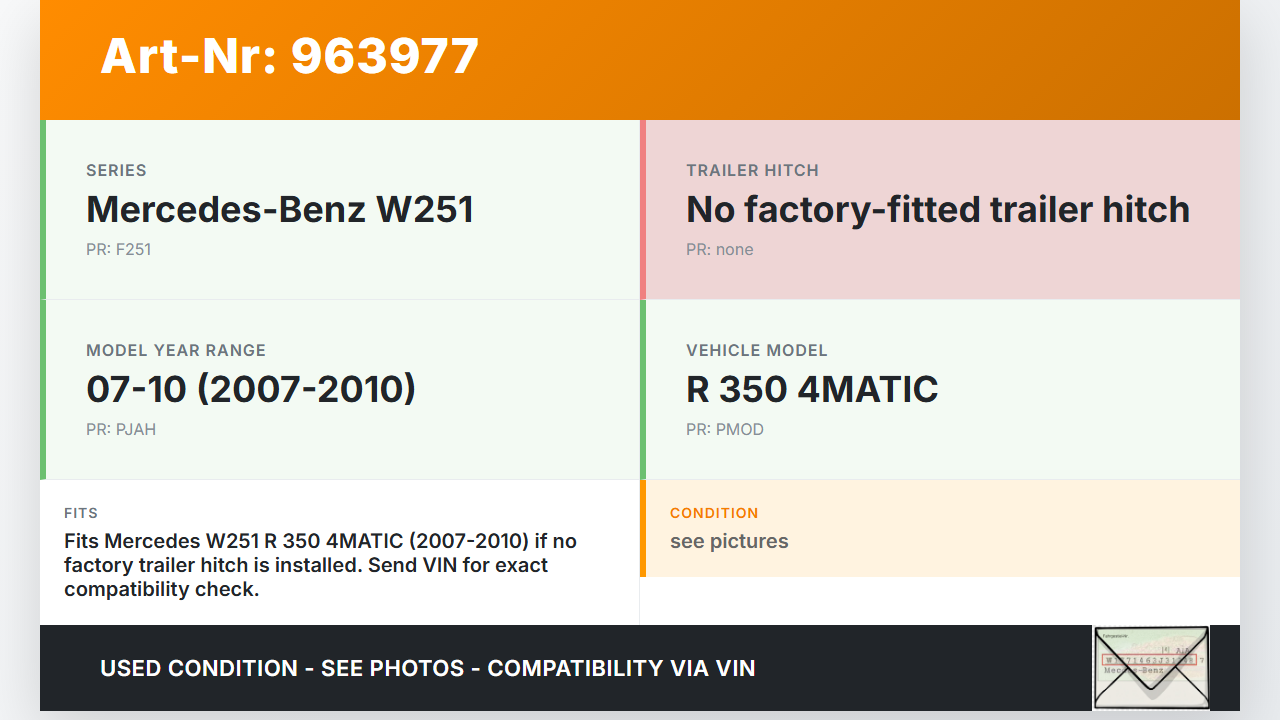
Task: Click the PR: none label
Action: pos(719,249)
